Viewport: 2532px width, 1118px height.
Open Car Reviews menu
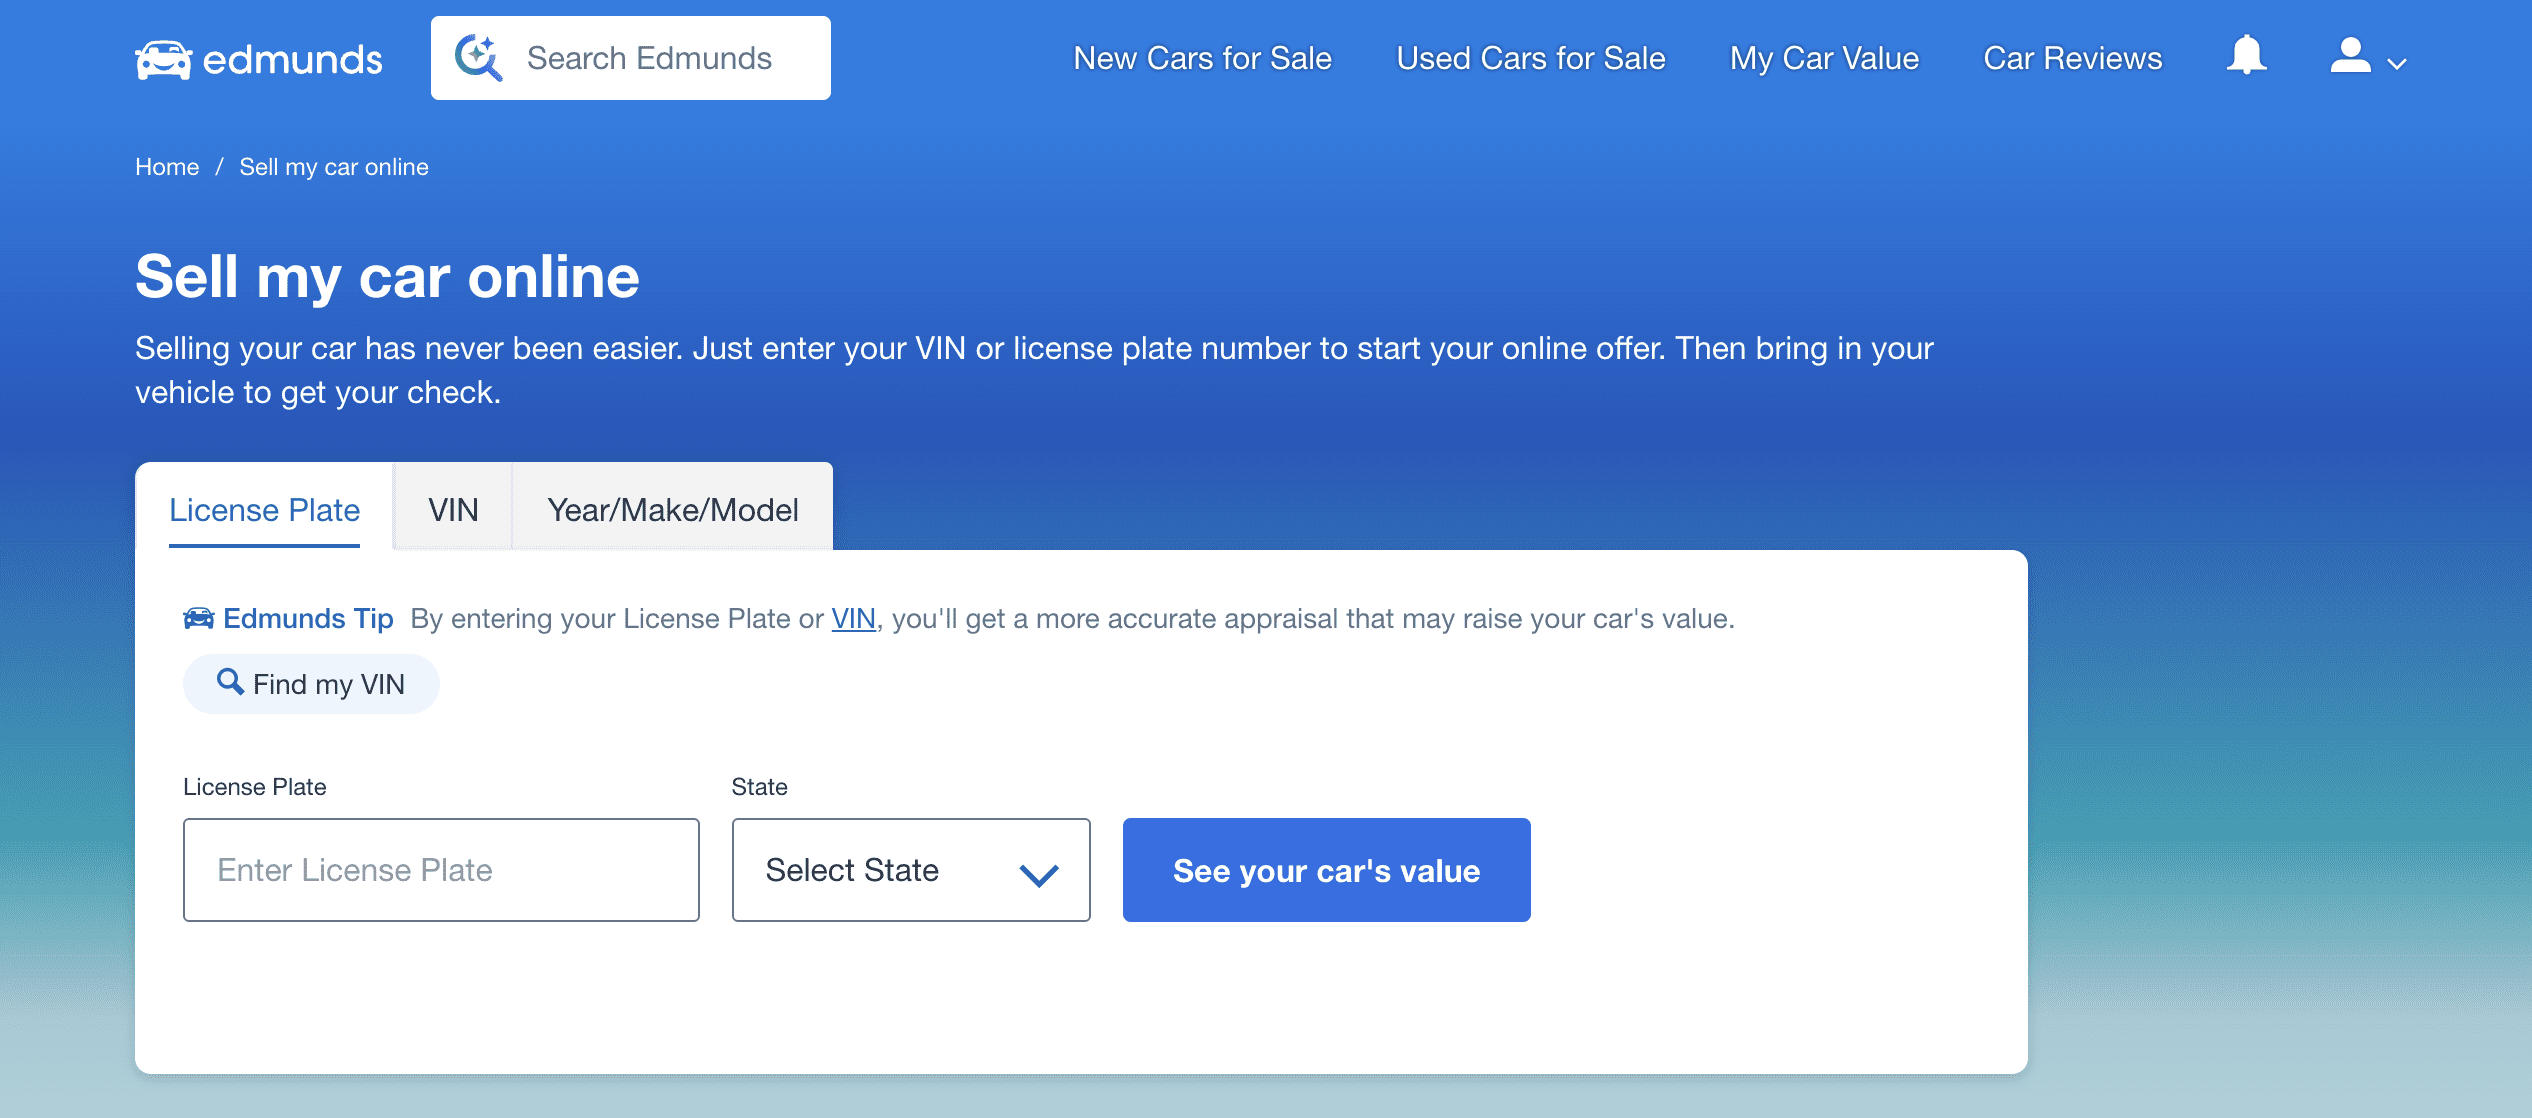[x=2073, y=58]
